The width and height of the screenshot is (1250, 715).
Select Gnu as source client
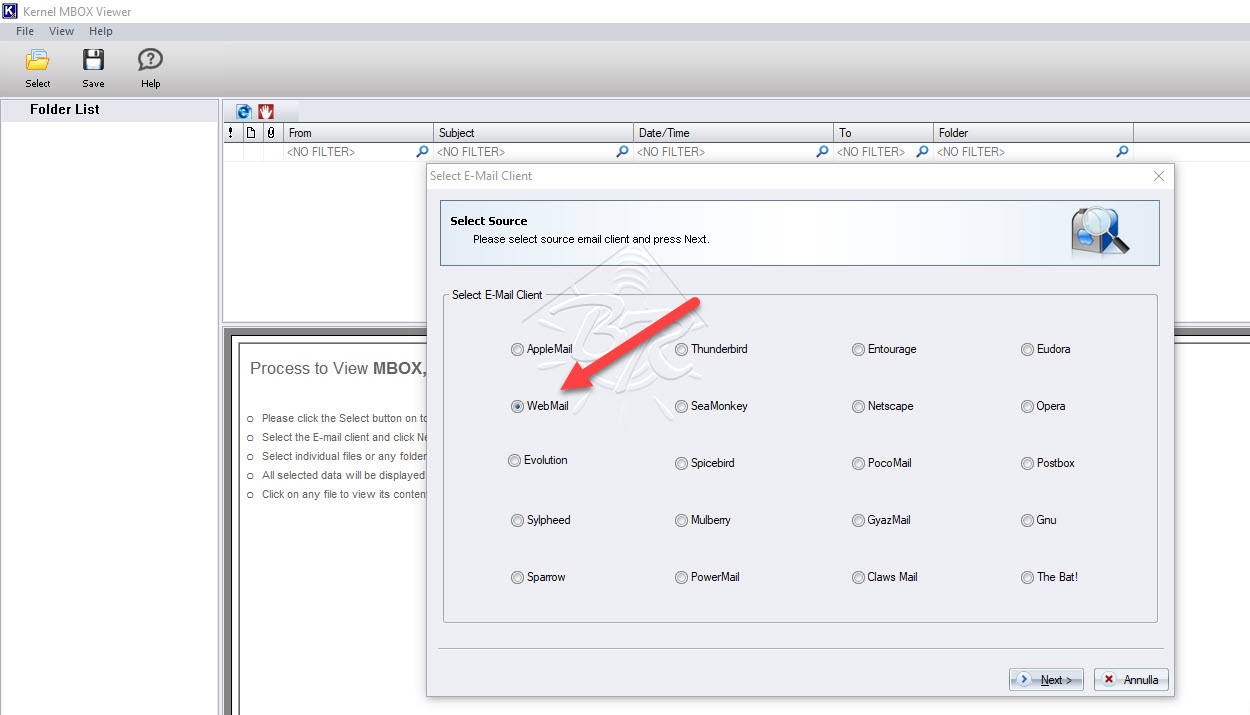[x=1027, y=520]
